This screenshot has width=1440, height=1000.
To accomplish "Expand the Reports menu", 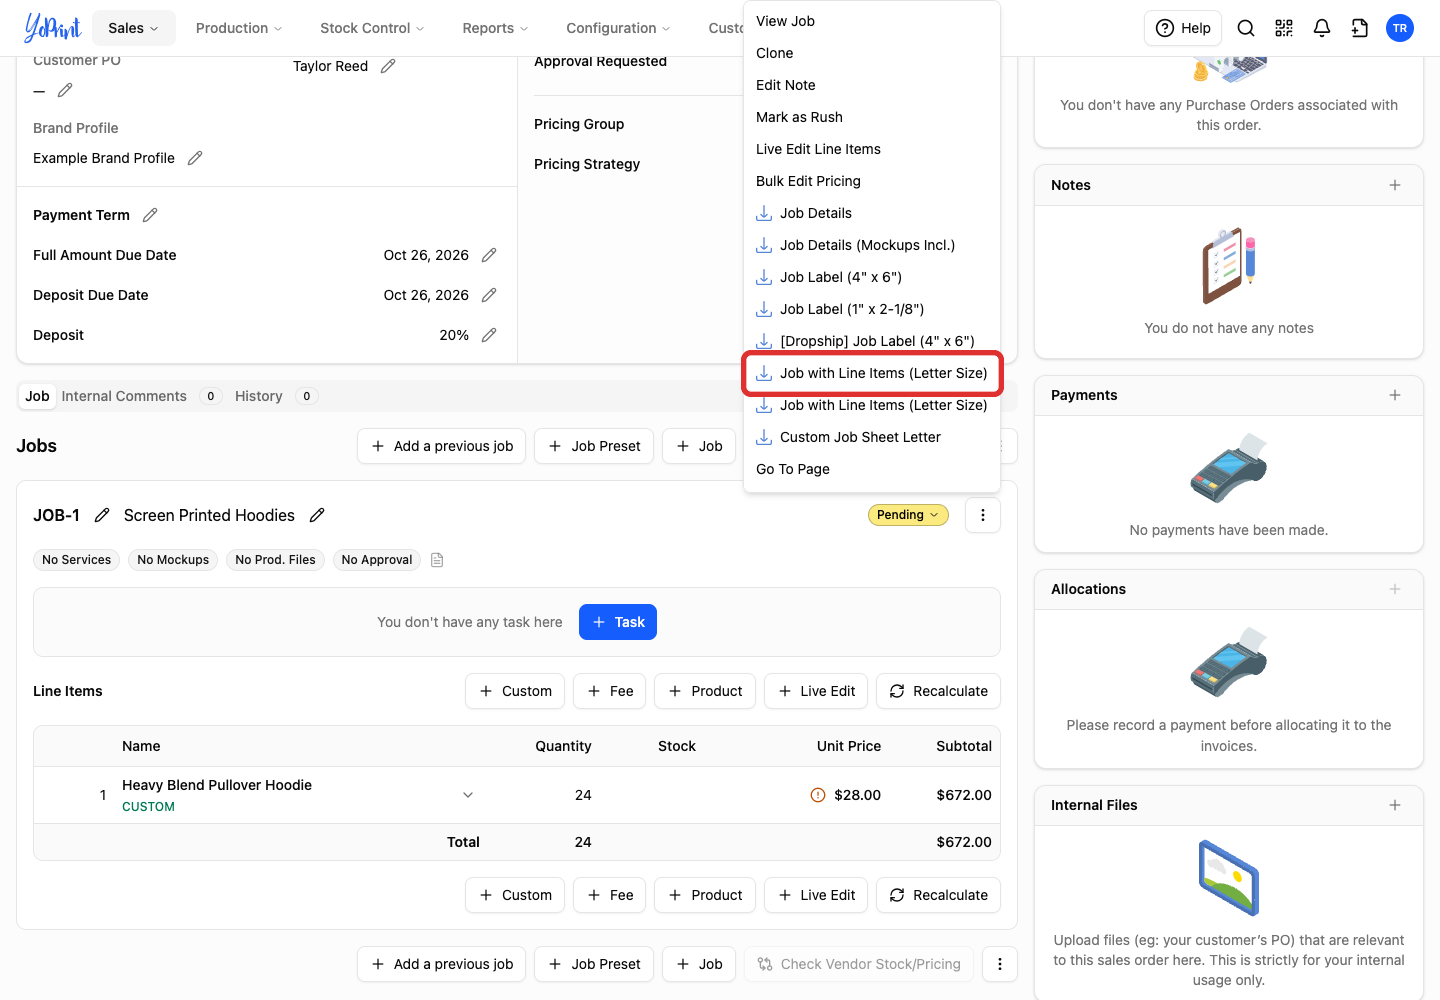I will click(495, 28).
